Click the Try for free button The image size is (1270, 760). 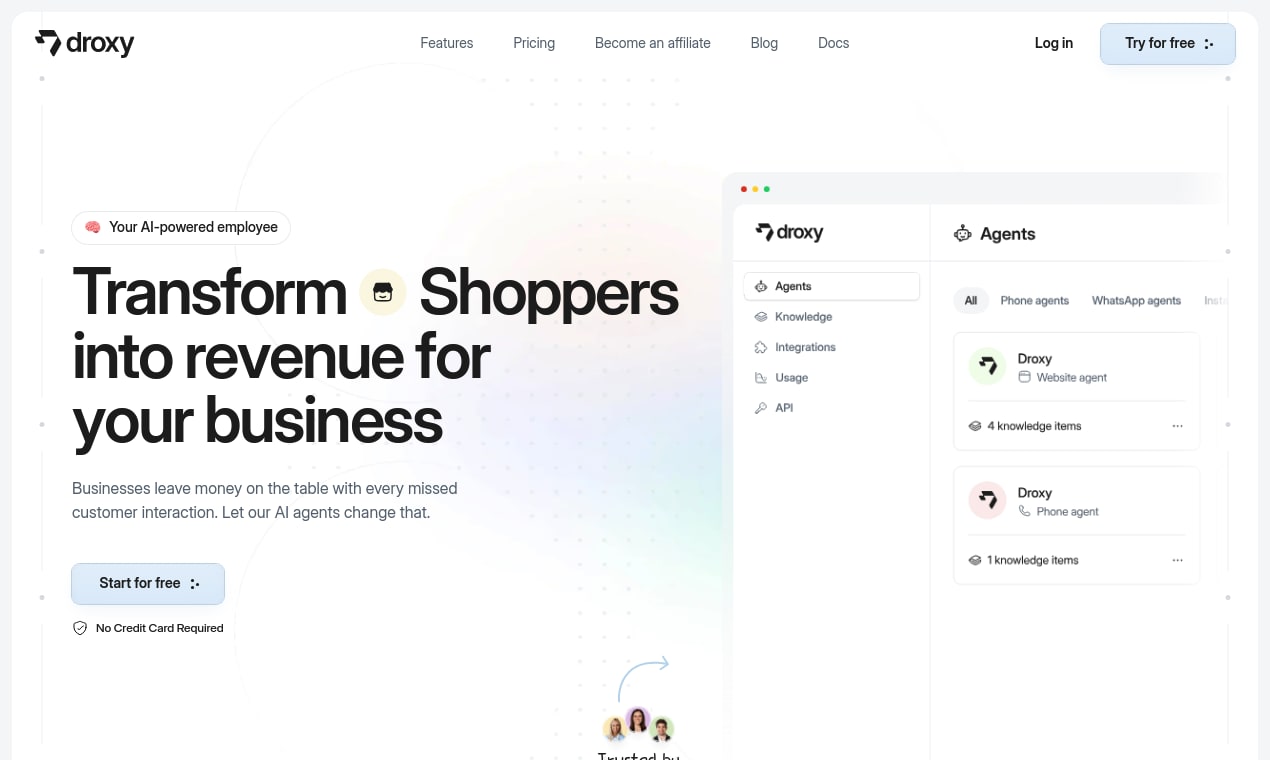point(1168,44)
